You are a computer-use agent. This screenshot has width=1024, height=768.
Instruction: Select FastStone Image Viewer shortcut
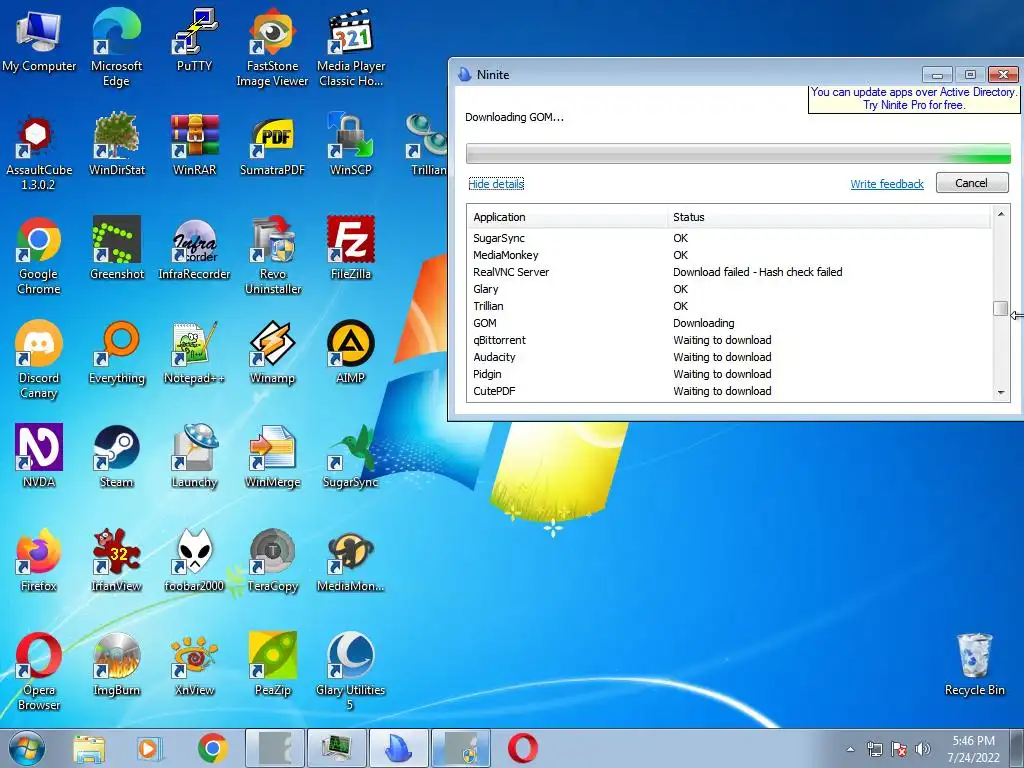272,48
